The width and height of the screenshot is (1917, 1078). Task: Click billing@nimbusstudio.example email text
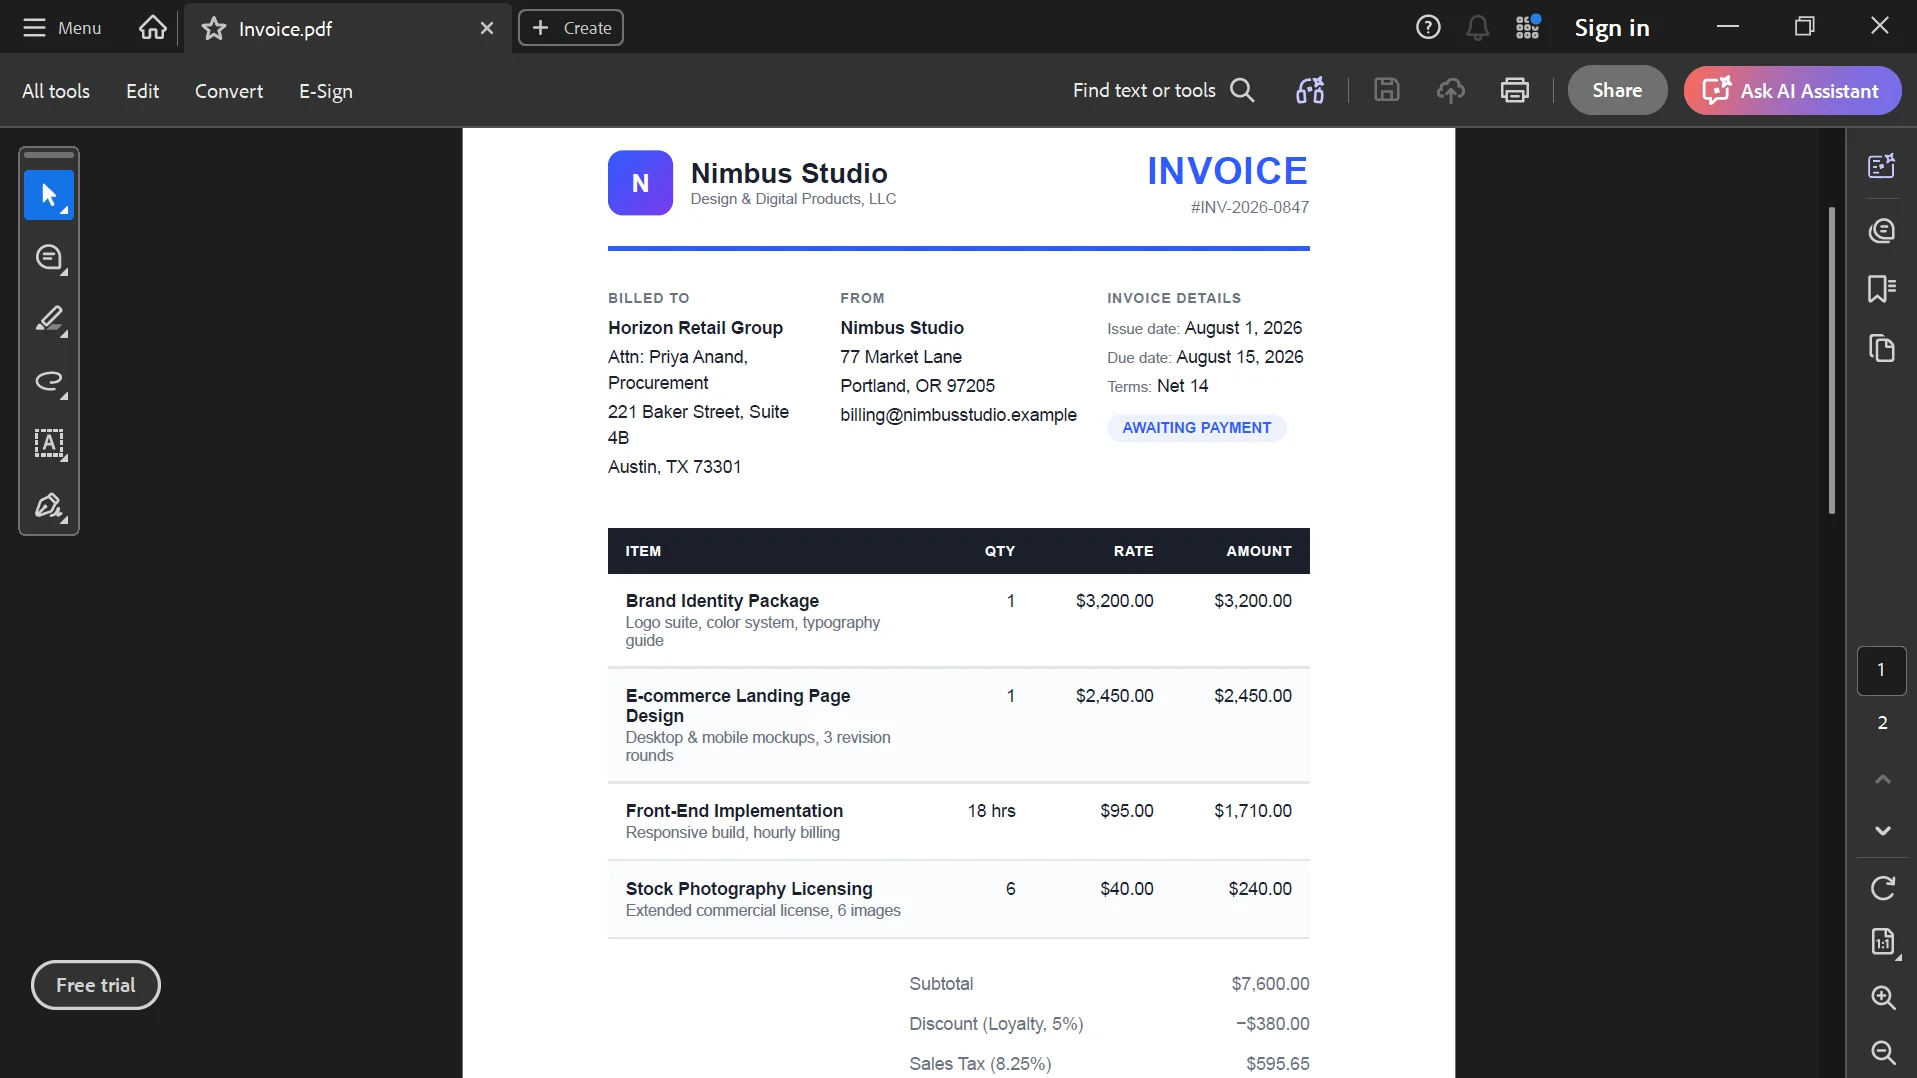(x=958, y=415)
